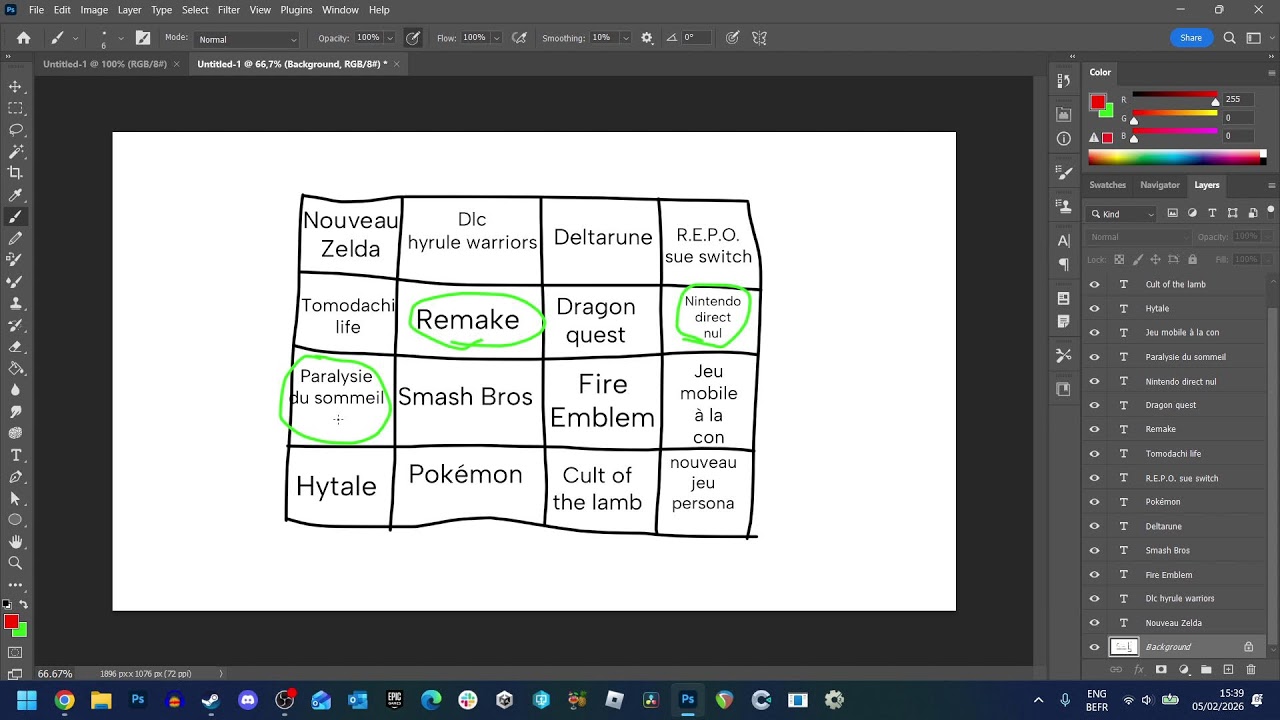Add layer style fx icon
Screen dimensions: 1280x720
tap(1138, 669)
